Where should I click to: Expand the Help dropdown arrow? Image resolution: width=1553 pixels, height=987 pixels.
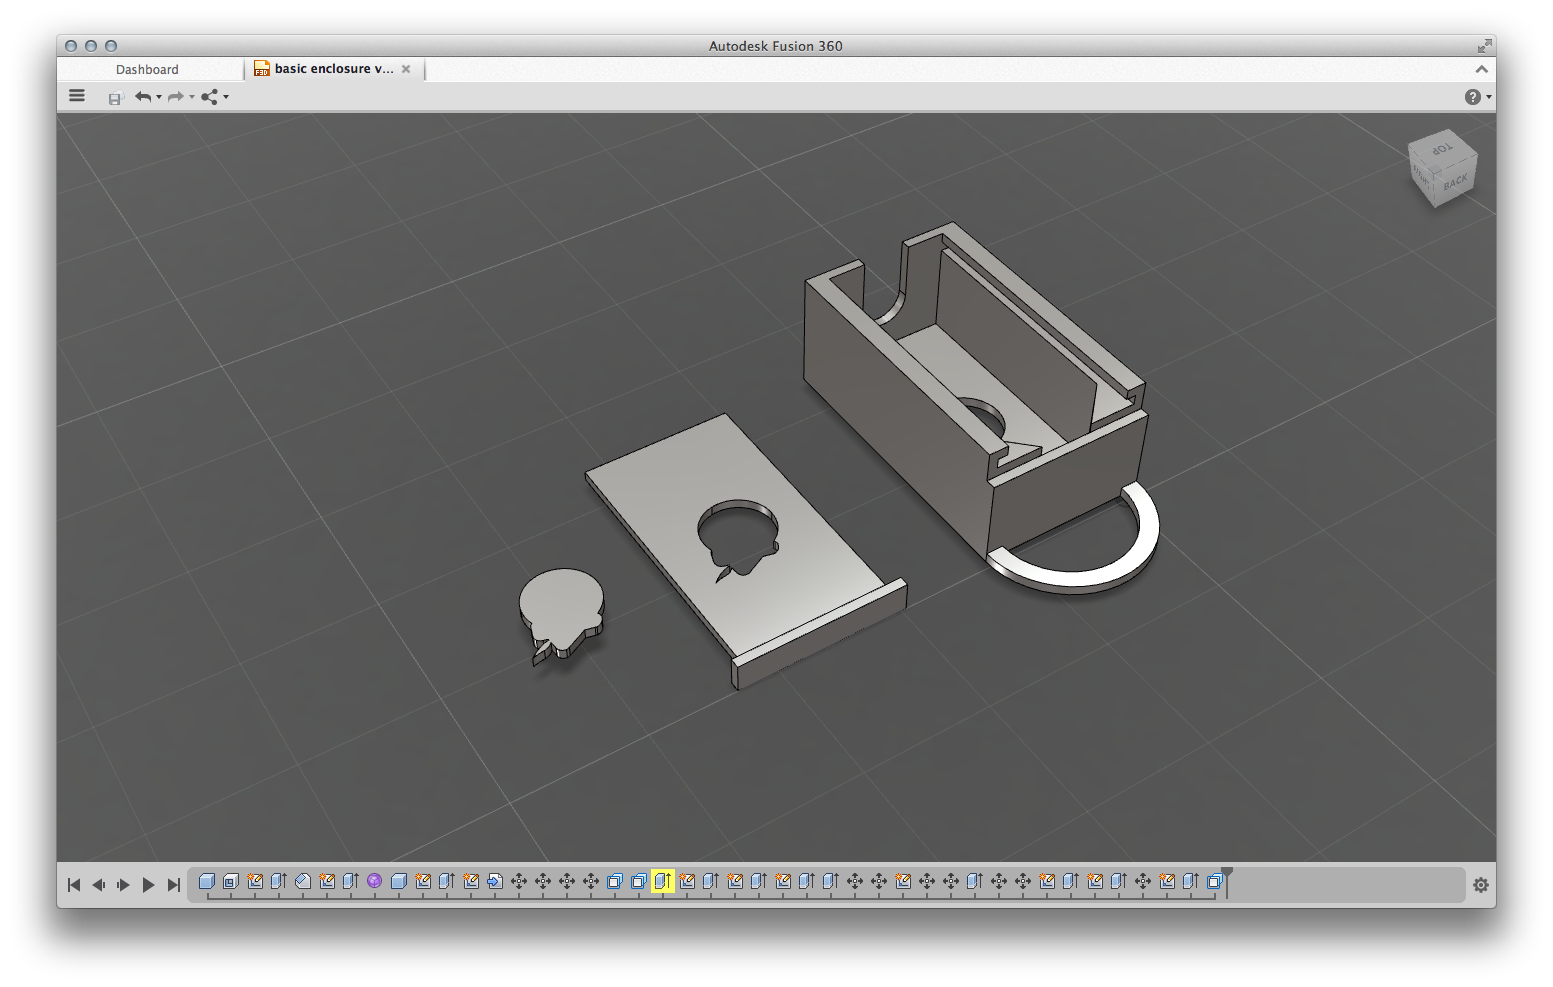coord(1489,97)
